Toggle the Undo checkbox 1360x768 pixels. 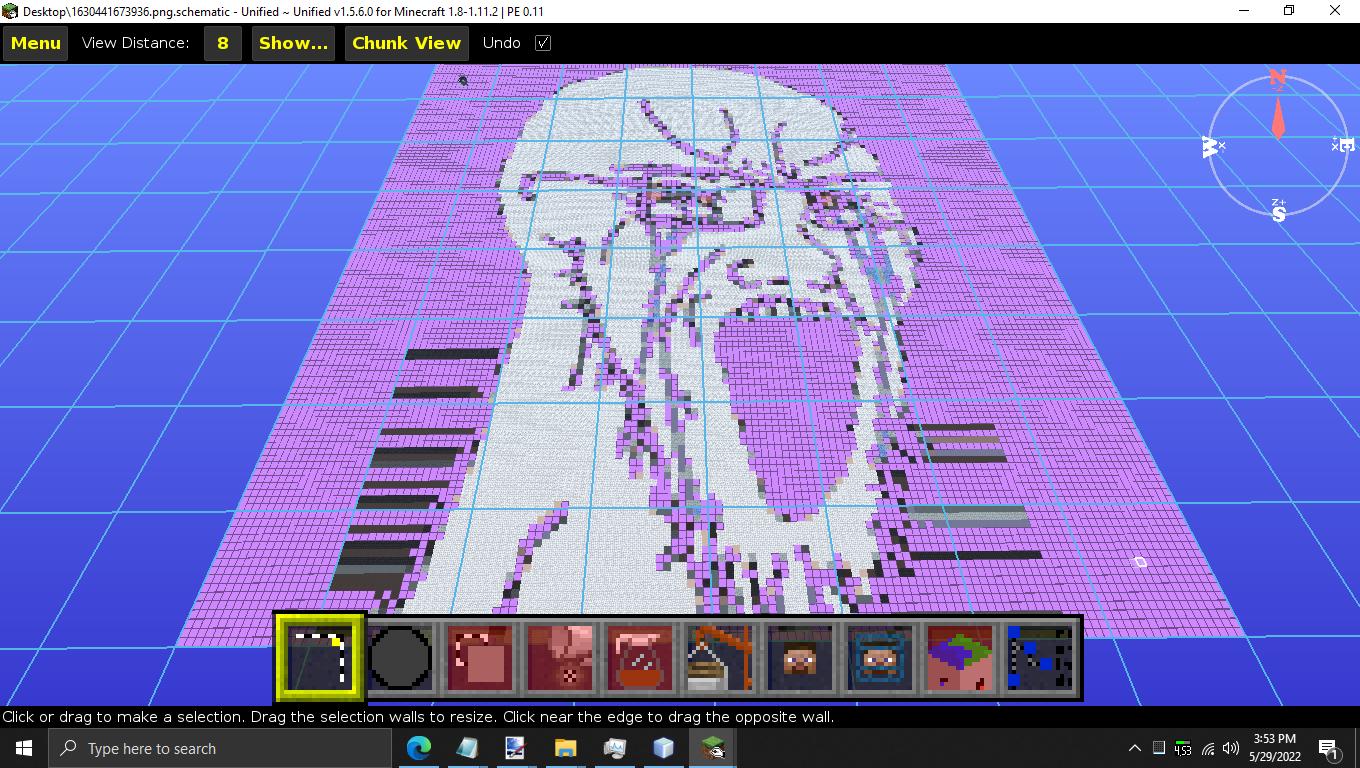[543, 43]
